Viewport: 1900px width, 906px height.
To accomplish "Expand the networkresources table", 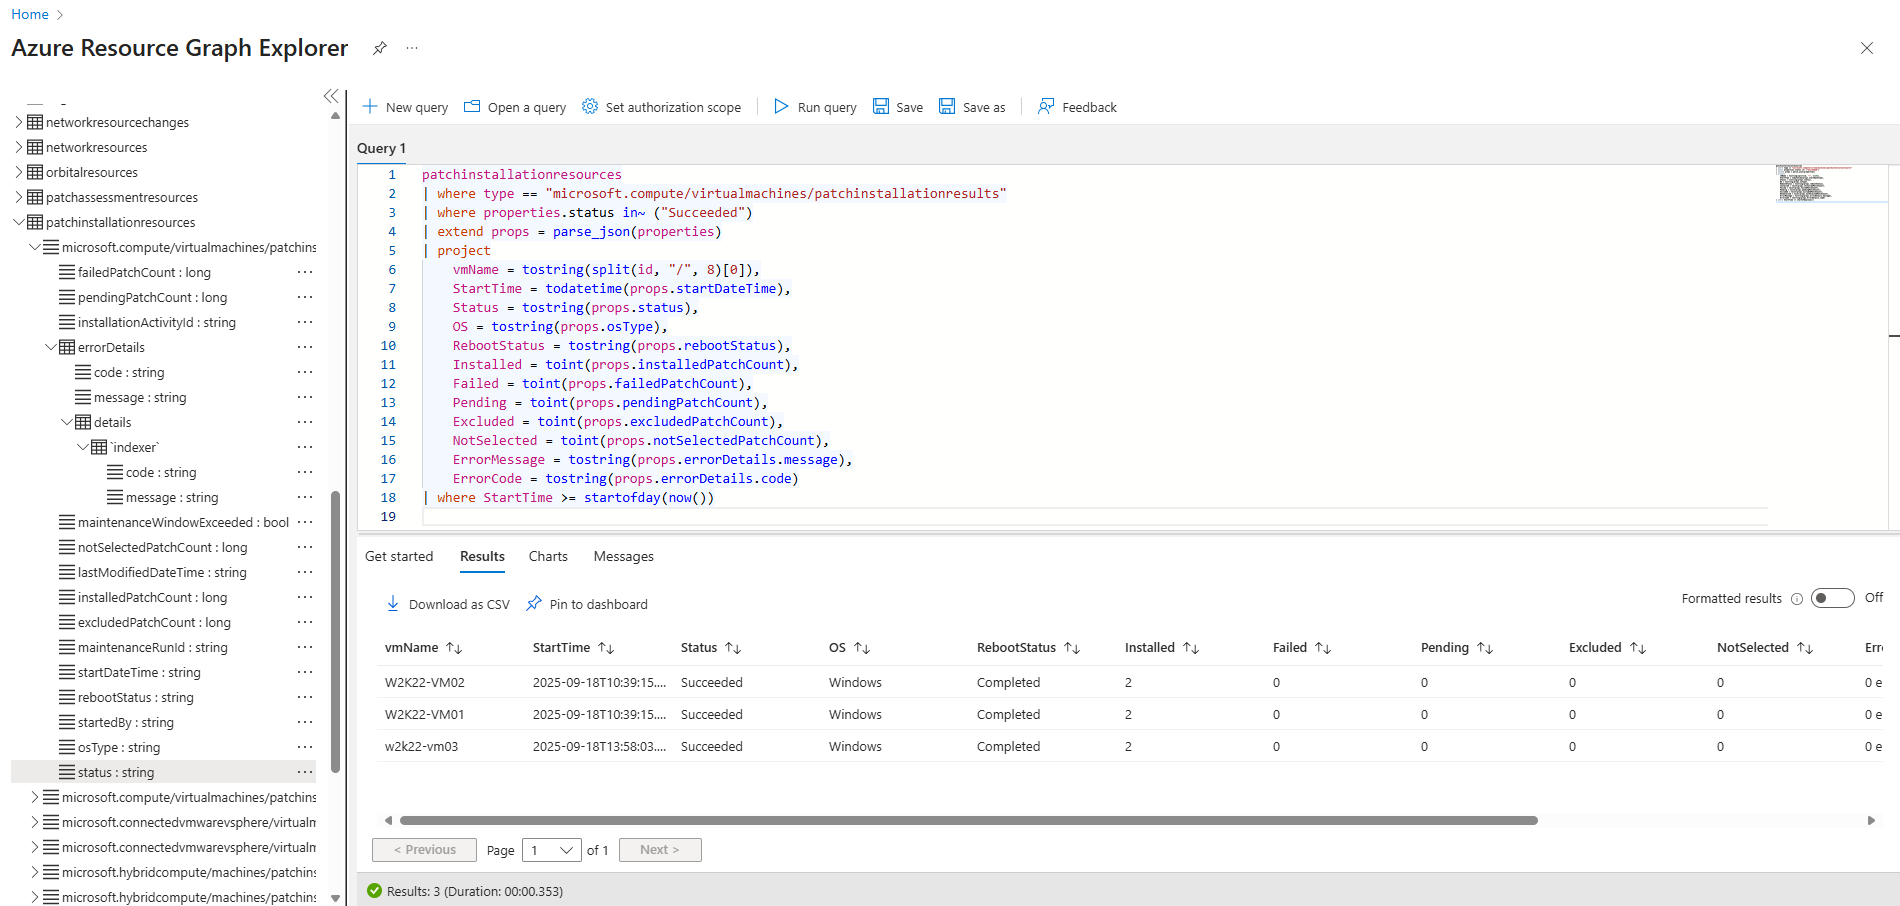I will [19, 147].
